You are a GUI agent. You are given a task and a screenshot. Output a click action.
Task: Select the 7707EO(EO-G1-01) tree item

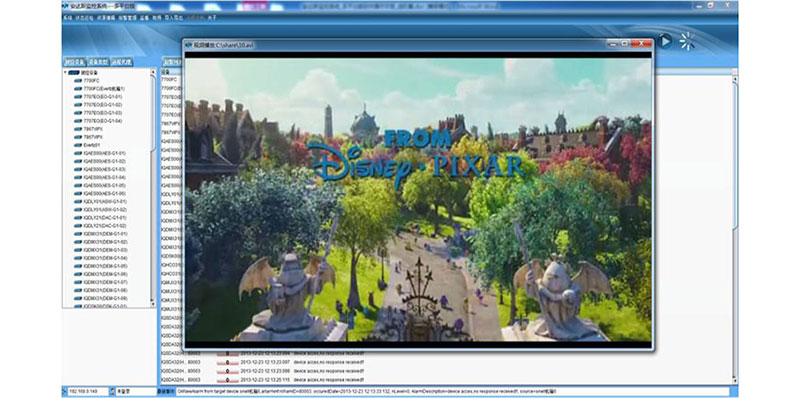[102, 97]
